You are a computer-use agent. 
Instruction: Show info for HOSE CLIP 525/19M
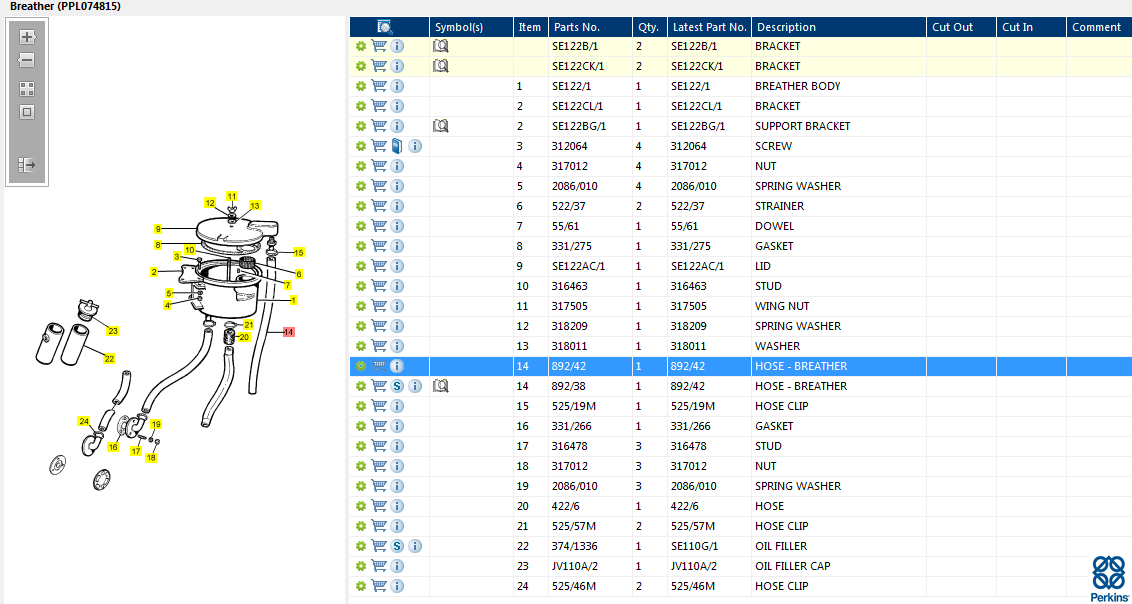click(x=397, y=407)
